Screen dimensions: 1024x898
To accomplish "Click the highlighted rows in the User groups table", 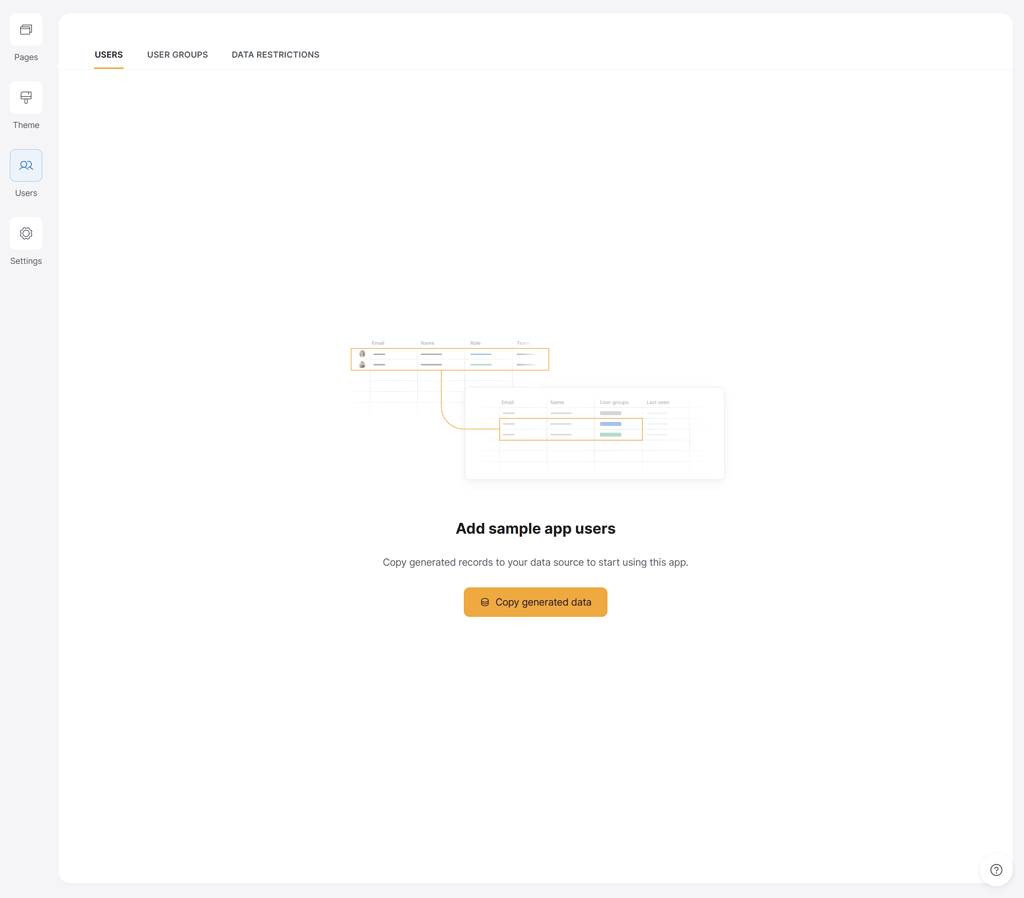I will pyautogui.click(x=570, y=429).
